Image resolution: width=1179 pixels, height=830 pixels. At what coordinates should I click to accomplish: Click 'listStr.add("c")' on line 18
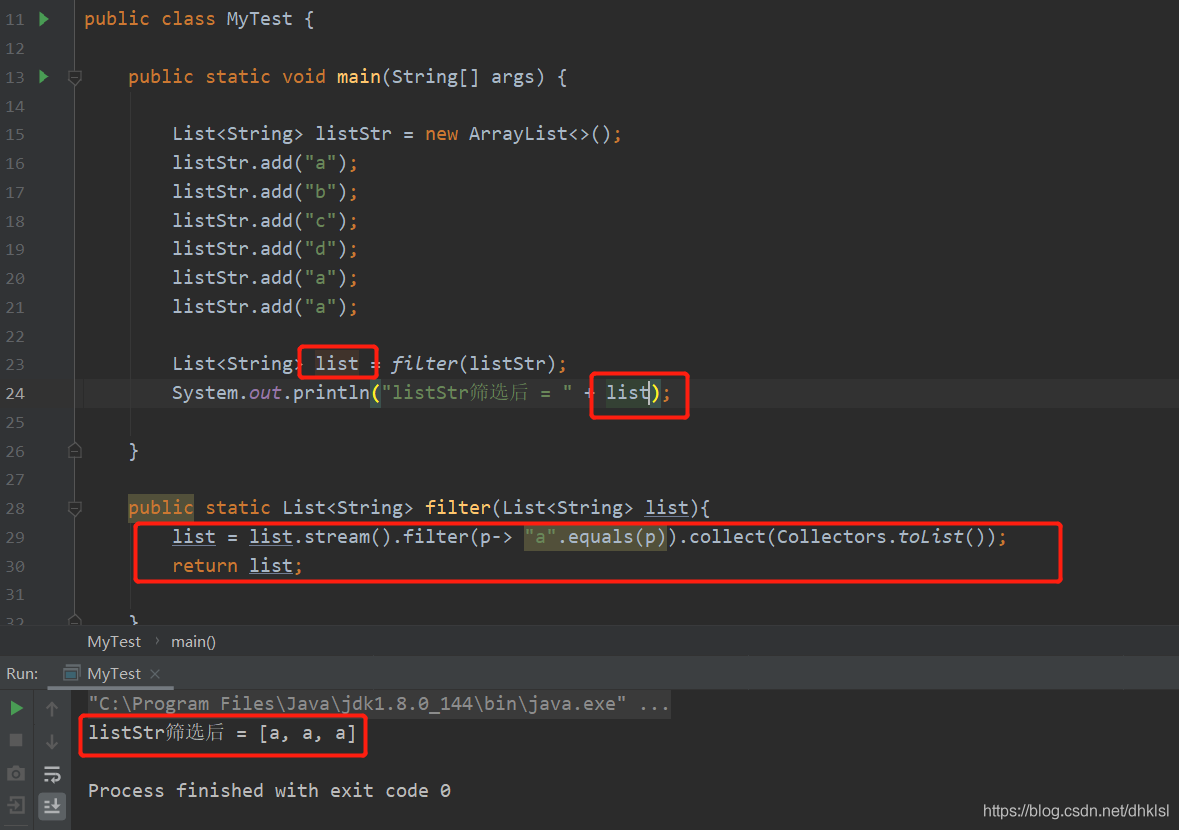(x=259, y=220)
